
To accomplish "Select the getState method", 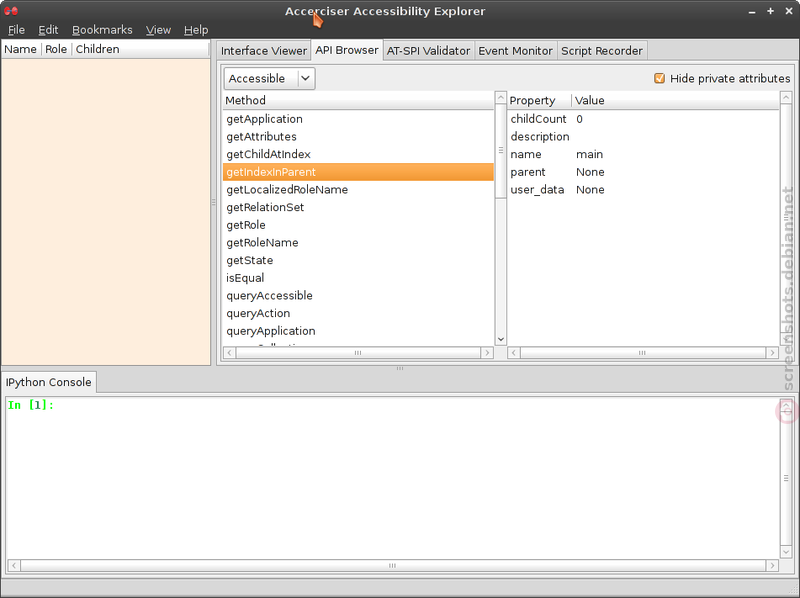I will tap(358, 260).
